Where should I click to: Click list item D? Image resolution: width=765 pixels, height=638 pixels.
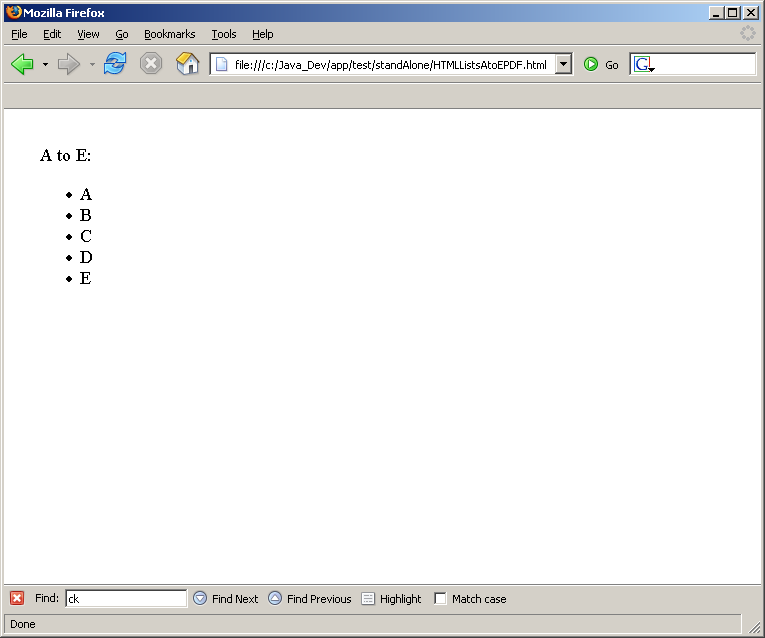[x=86, y=257]
